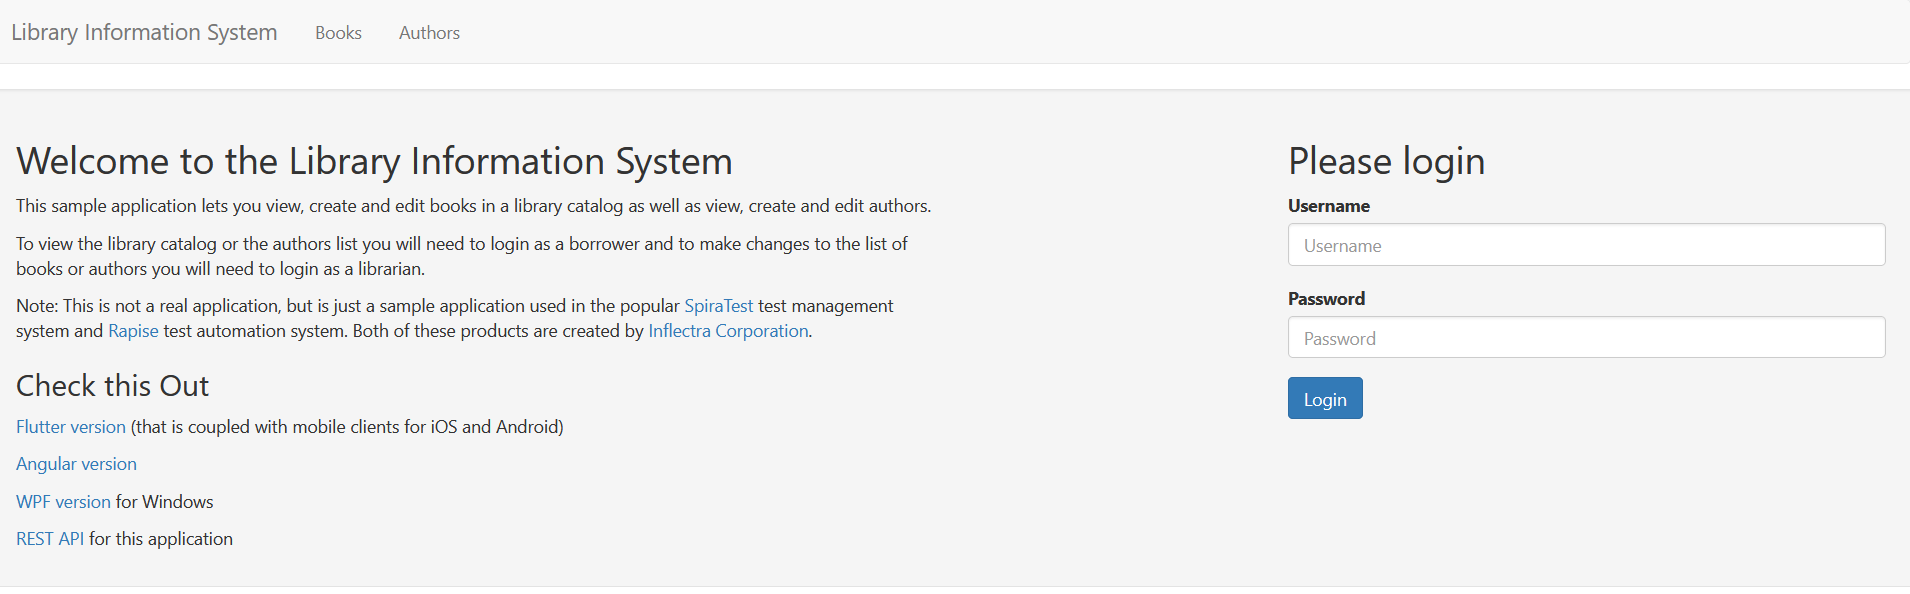Visit the Inflectra Corporation link
Image resolution: width=1910 pixels, height=594 pixels.
tap(728, 331)
